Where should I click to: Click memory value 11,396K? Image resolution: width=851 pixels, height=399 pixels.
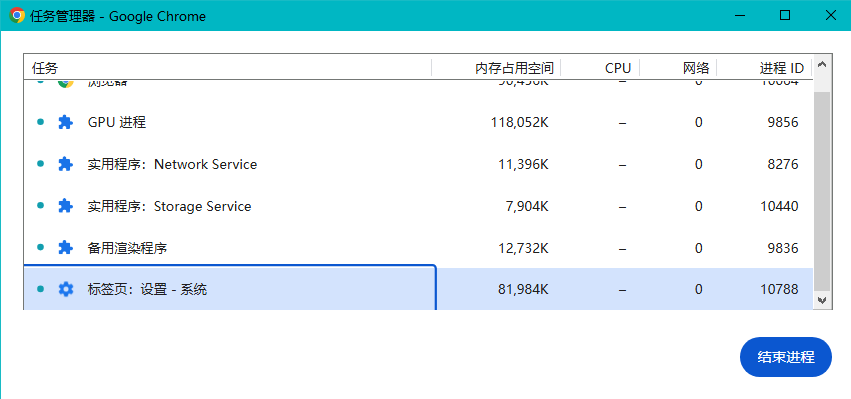[x=523, y=164]
